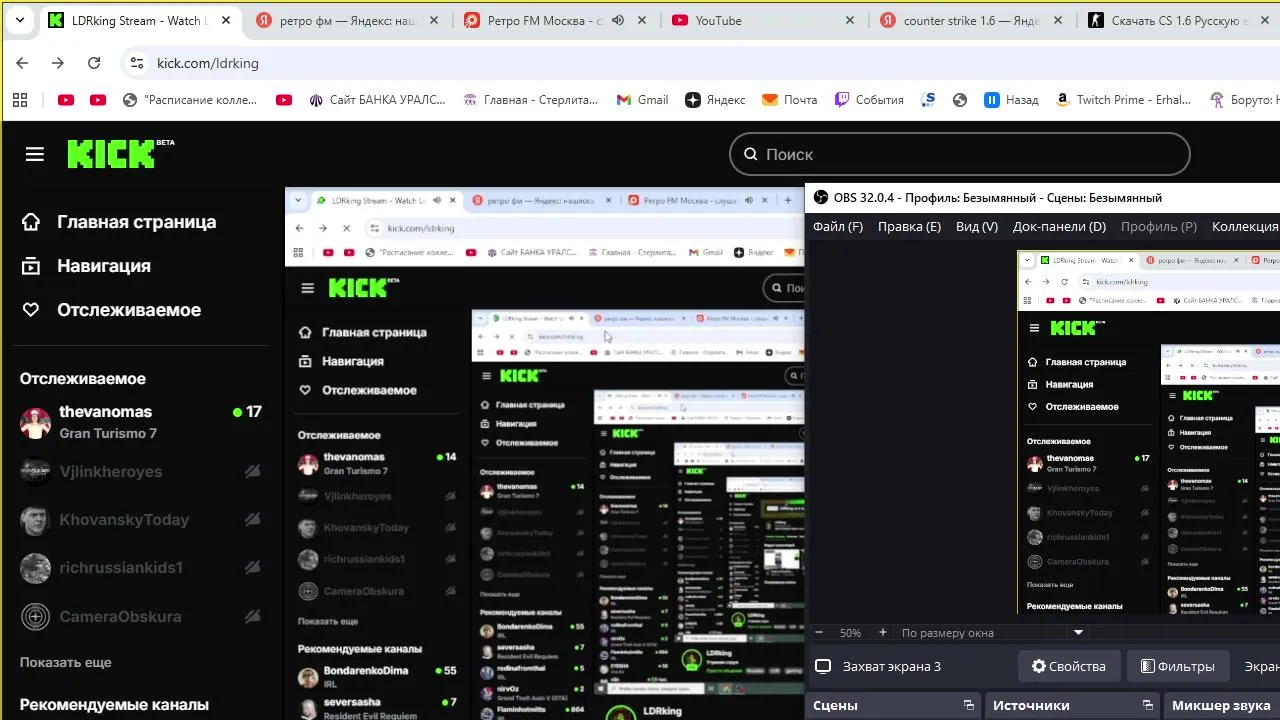Mute audio on the Ретро FM Москва tab
Screen dimensions: 1280x720
tap(618, 20)
